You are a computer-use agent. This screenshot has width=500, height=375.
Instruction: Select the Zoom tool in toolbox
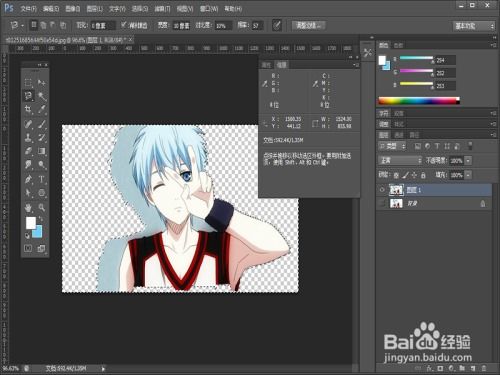click(42, 207)
